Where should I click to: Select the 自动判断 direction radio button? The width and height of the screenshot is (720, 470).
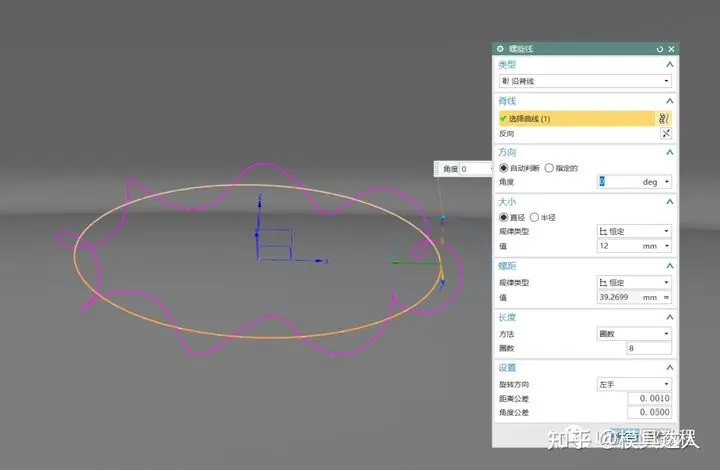[503, 168]
